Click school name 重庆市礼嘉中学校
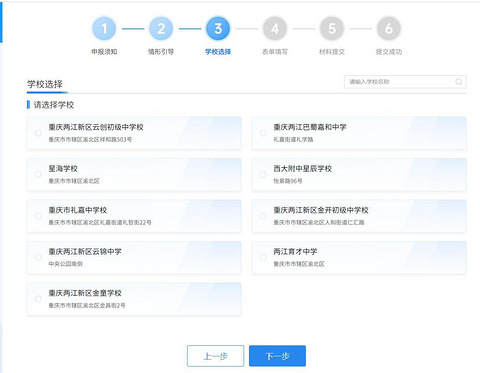 78,210
